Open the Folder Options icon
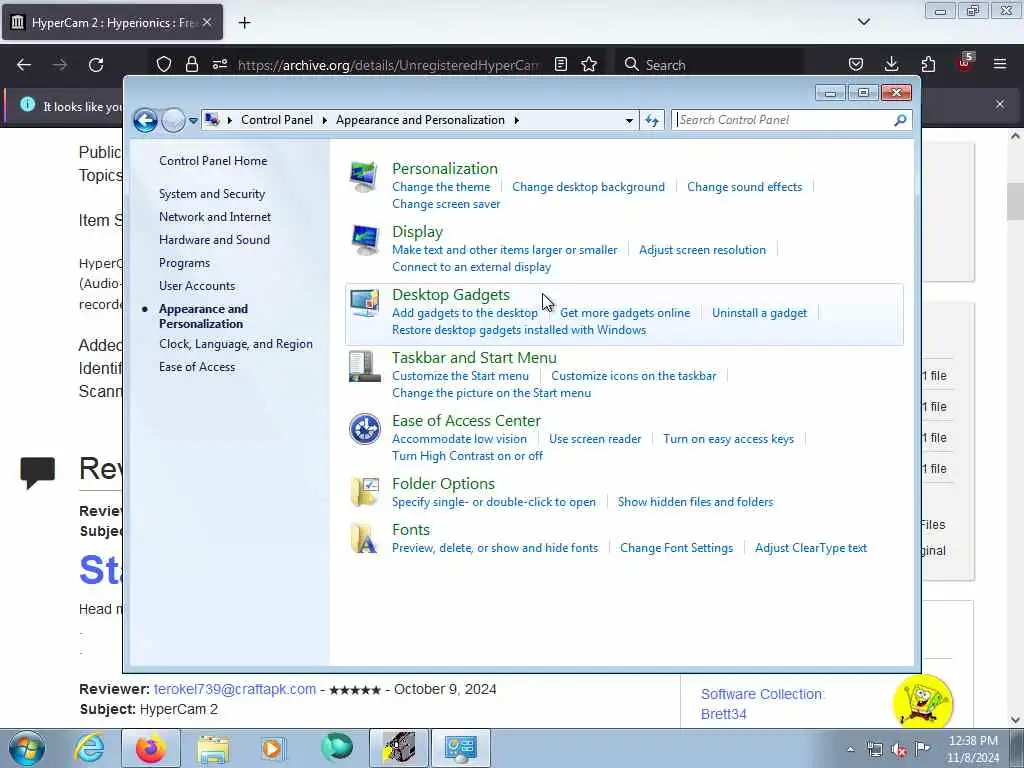1024x768 pixels. 364,492
